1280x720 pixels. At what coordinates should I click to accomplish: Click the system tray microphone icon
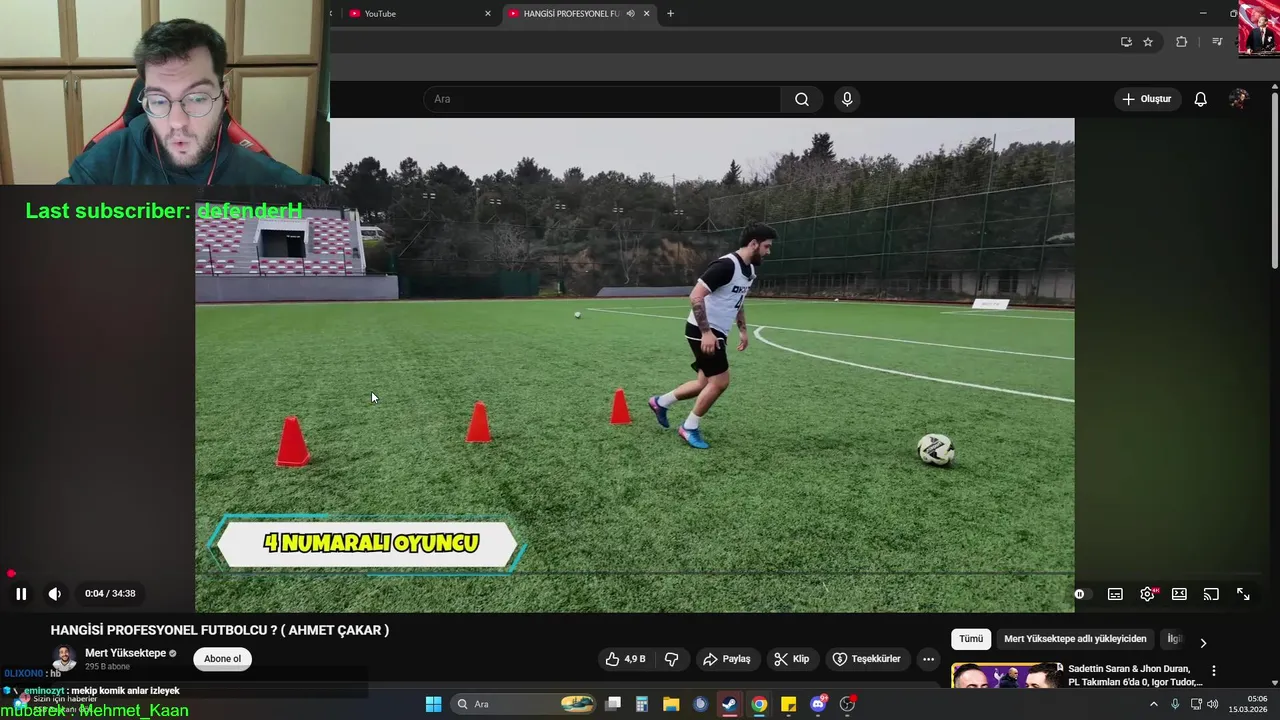coord(1175,704)
